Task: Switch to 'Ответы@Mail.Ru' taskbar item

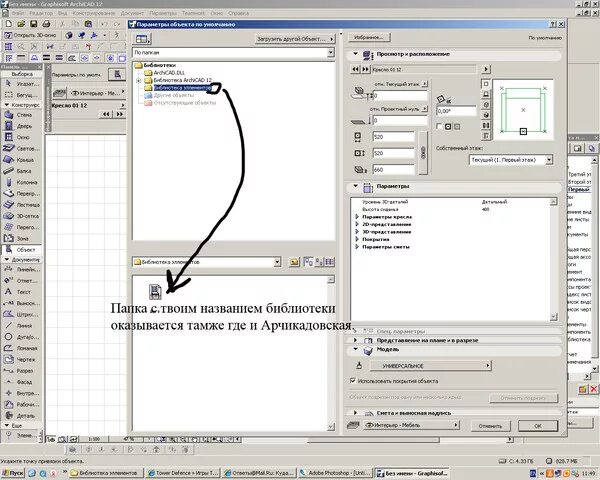Action: (259, 473)
